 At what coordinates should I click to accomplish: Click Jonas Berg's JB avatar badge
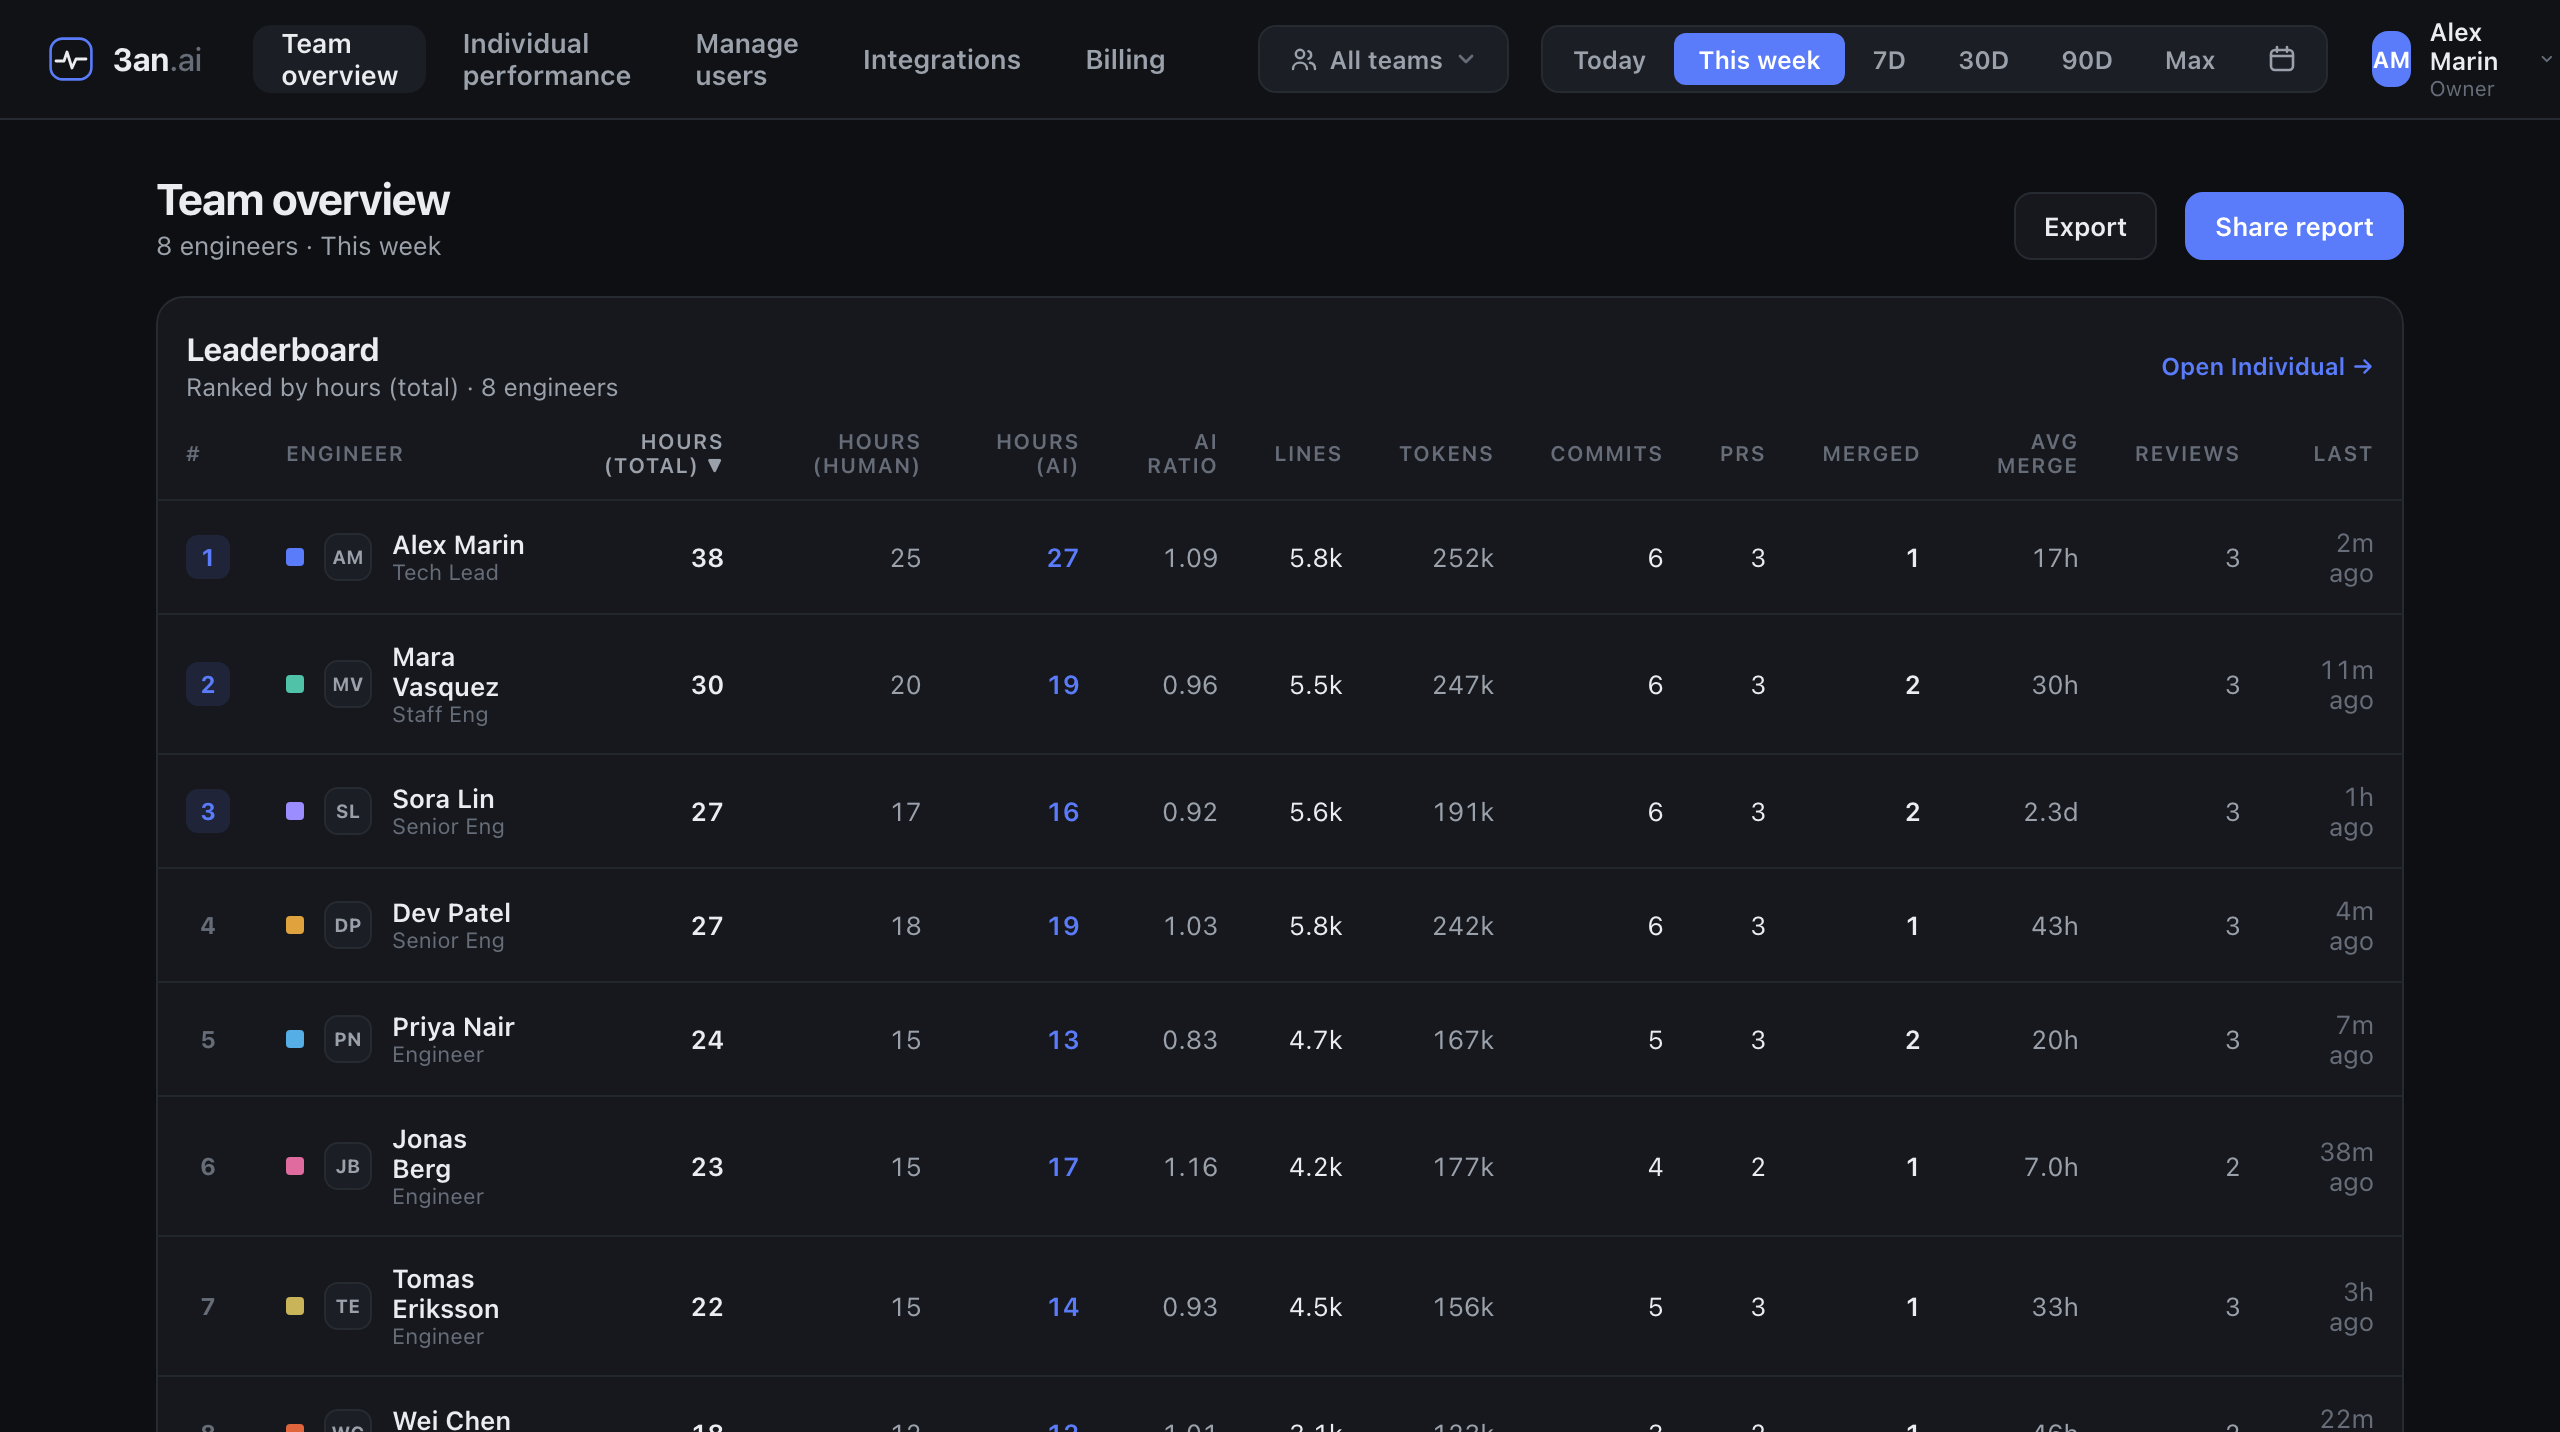coord(348,1166)
